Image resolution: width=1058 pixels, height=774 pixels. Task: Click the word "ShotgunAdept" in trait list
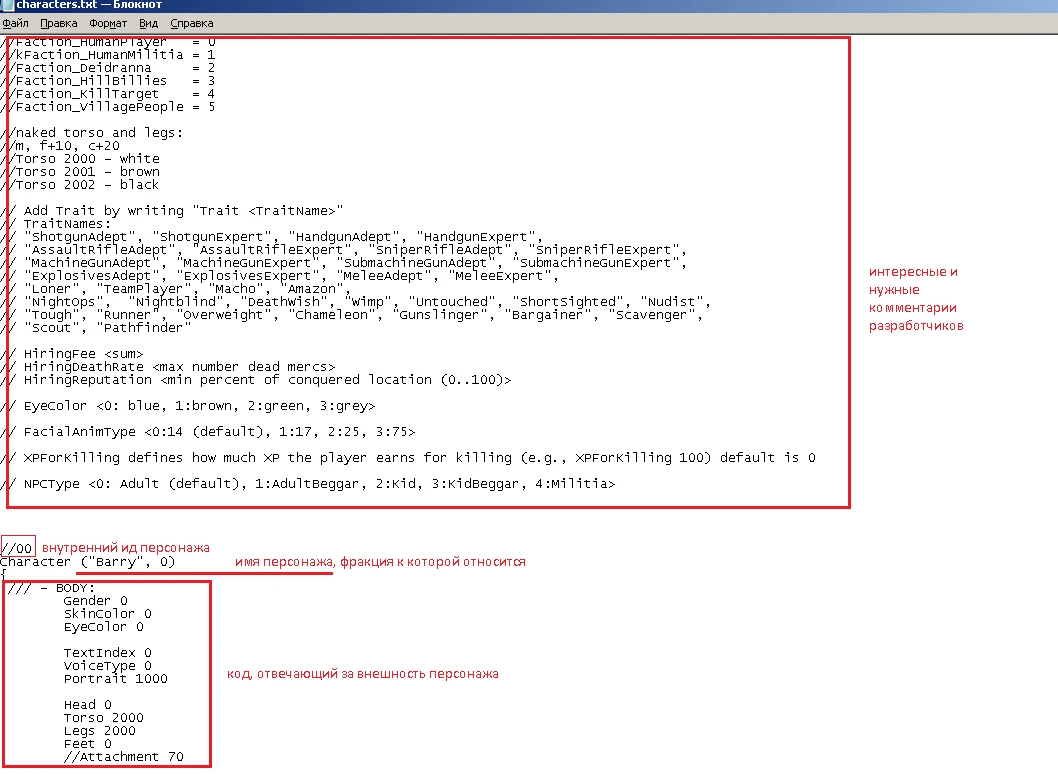[80, 237]
